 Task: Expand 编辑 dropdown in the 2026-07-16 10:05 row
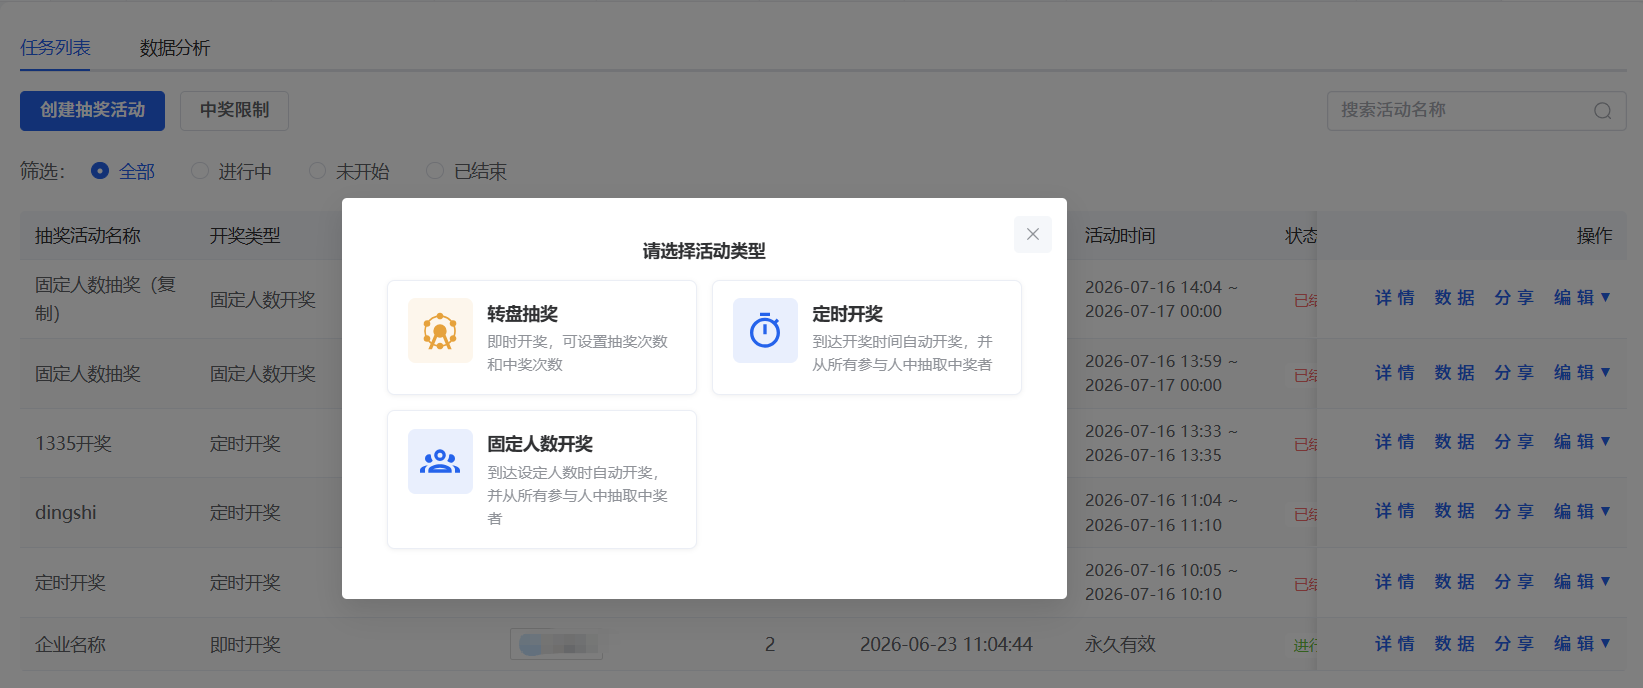click(x=1582, y=581)
